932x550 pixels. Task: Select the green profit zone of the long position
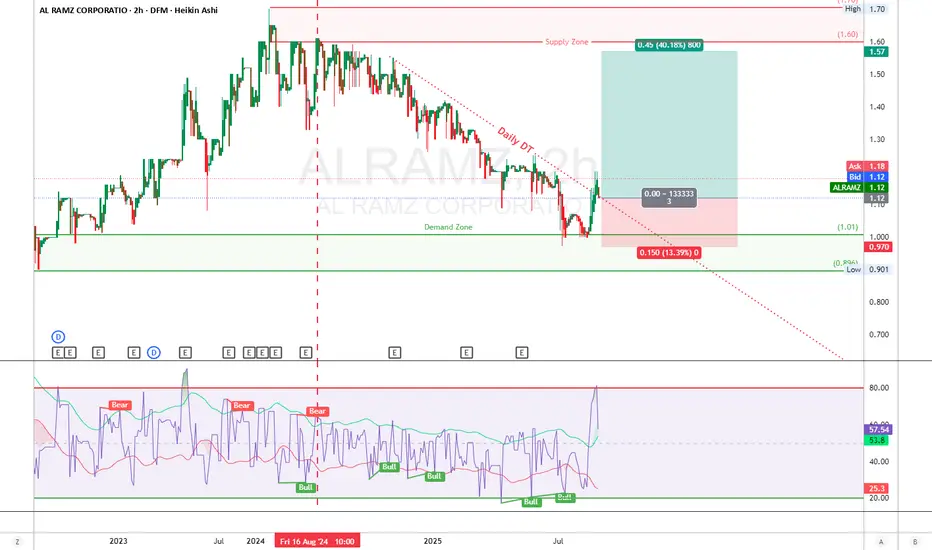point(669,124)
